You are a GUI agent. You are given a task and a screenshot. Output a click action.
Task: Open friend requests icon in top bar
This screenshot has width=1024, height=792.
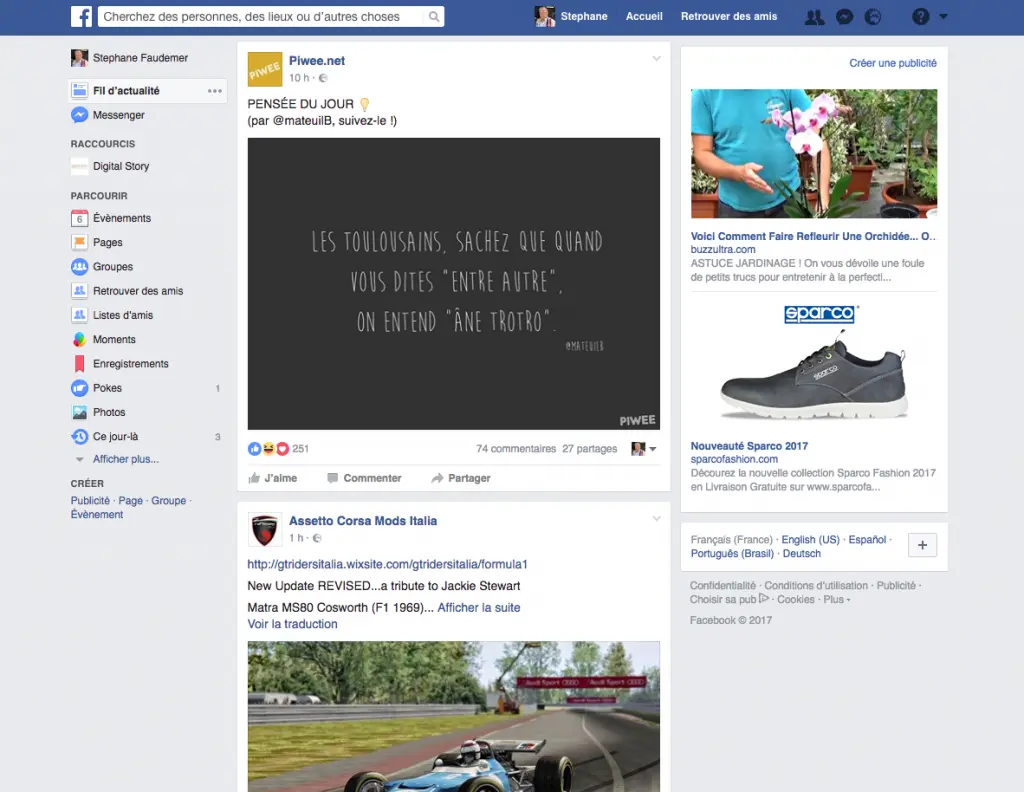(x=814, y=17)
